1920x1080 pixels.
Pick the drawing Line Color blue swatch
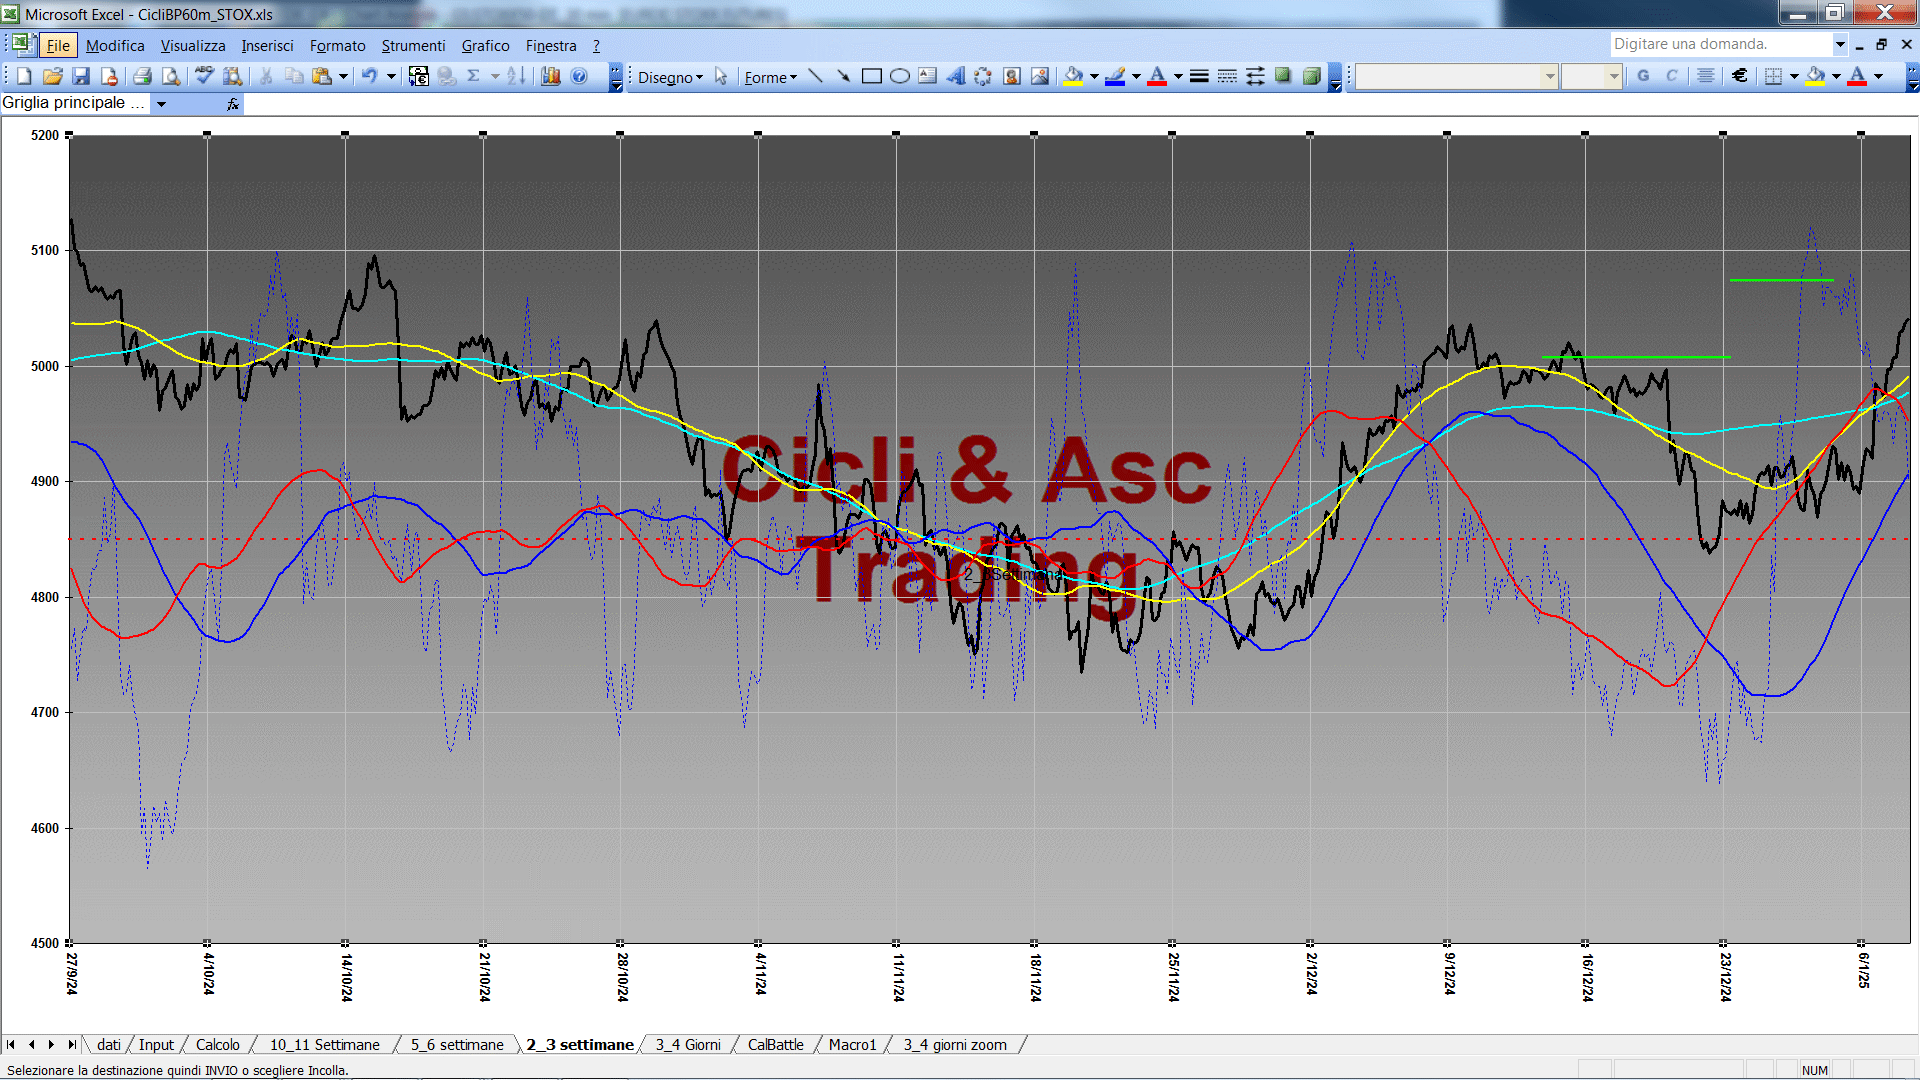pos(1115,76)
